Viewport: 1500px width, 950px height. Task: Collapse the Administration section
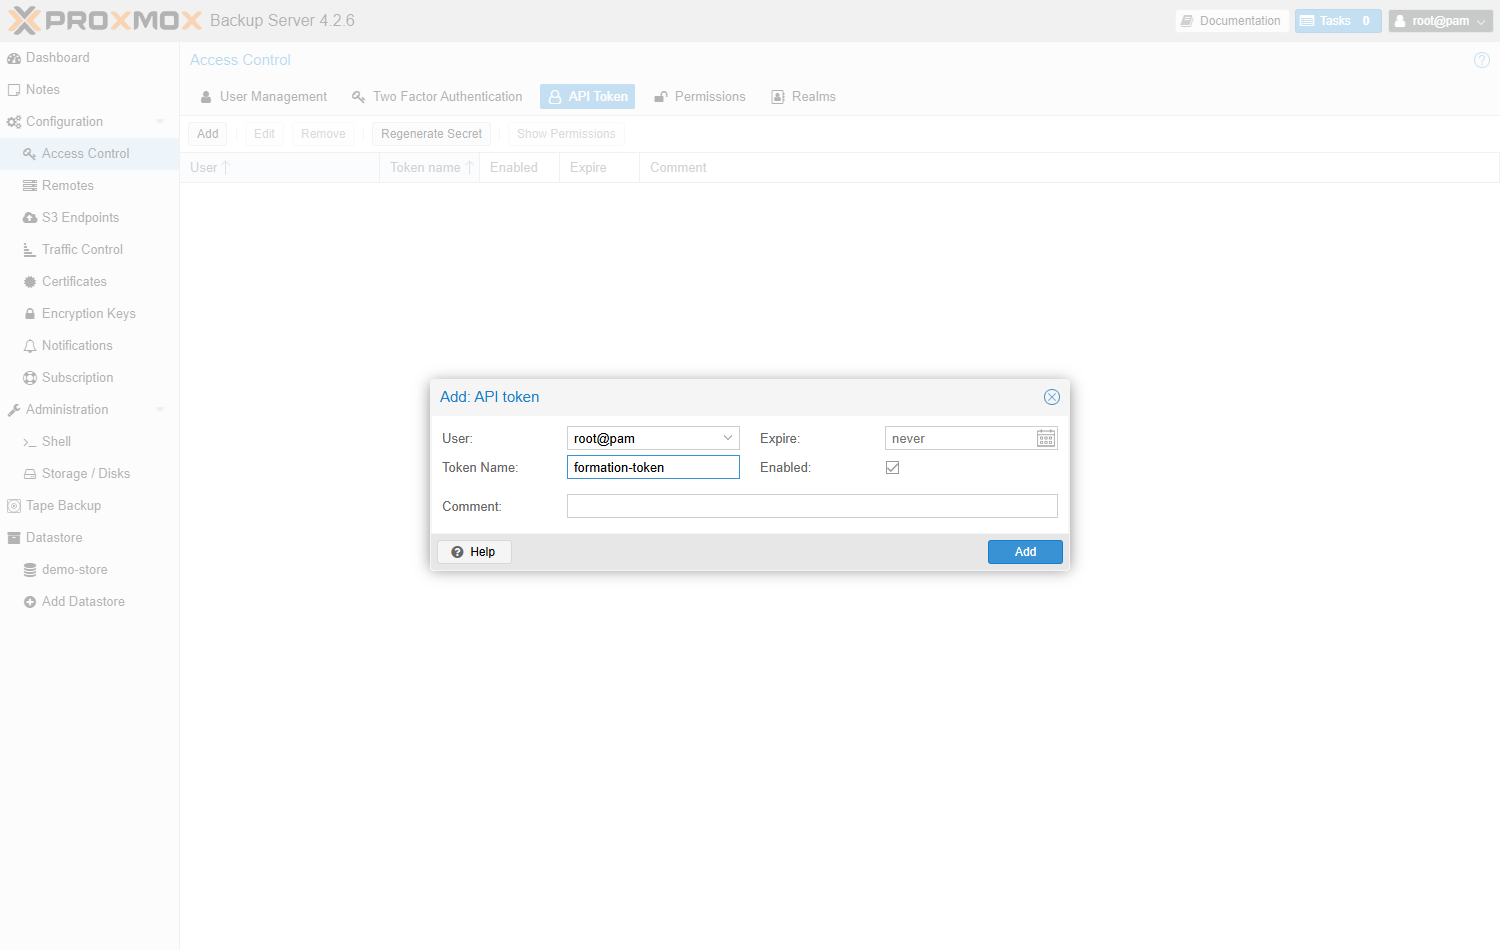click(160, 410)
